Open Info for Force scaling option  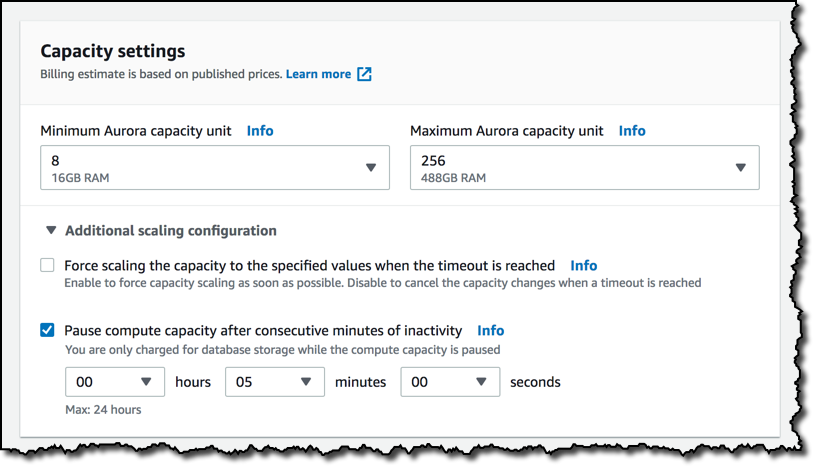(x=583, y=265)
